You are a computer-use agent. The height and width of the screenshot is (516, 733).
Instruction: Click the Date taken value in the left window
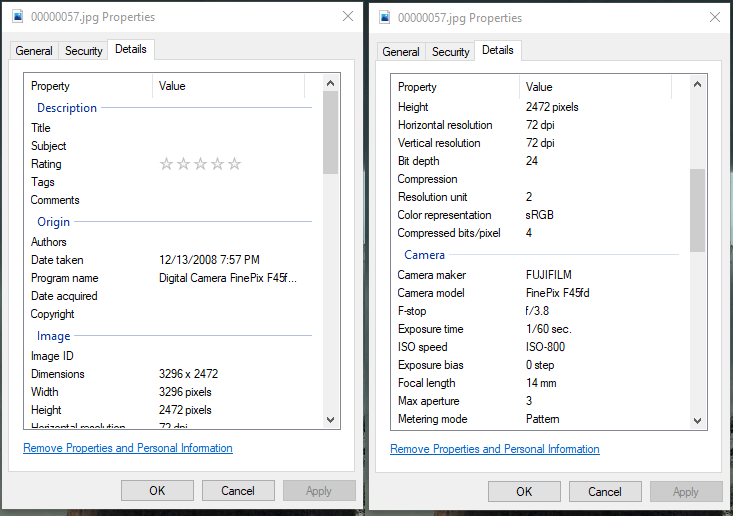[x=209, y=260]
